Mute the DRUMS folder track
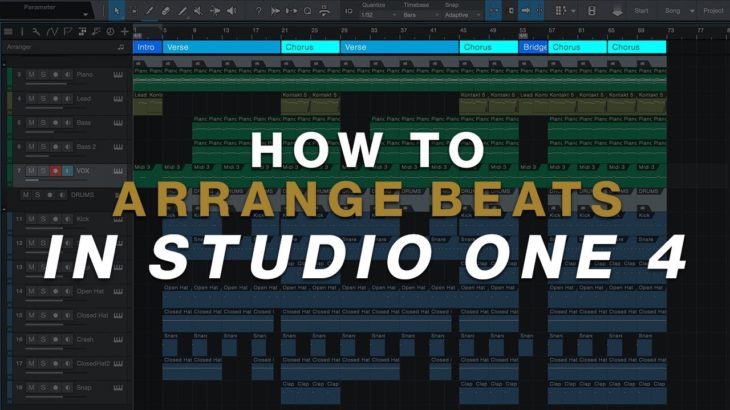This screenshot has height=410, width=730. [26, 195]
